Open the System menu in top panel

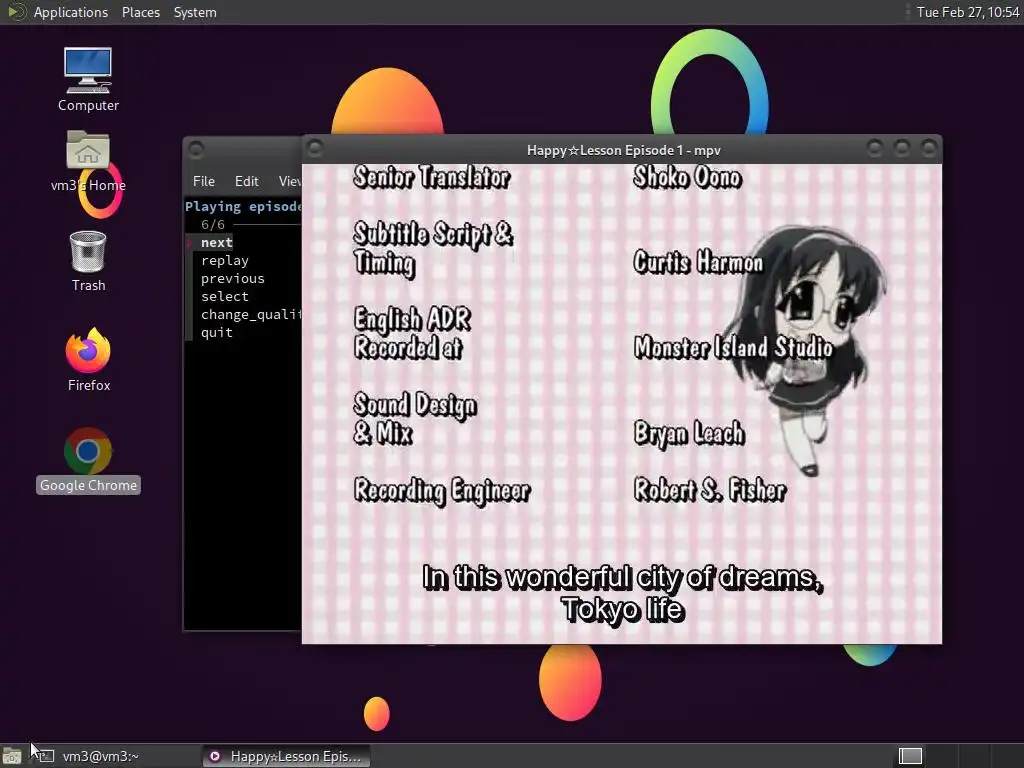(x=195, y=12)
